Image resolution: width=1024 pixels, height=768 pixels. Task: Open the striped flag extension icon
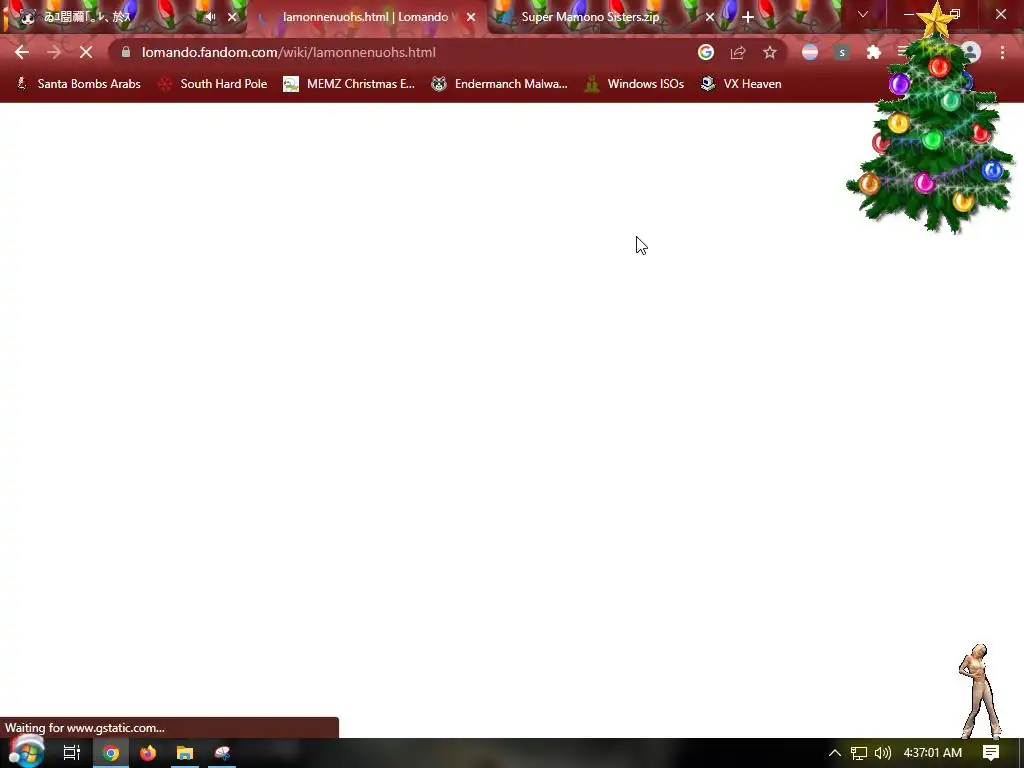tap(810, 52)
